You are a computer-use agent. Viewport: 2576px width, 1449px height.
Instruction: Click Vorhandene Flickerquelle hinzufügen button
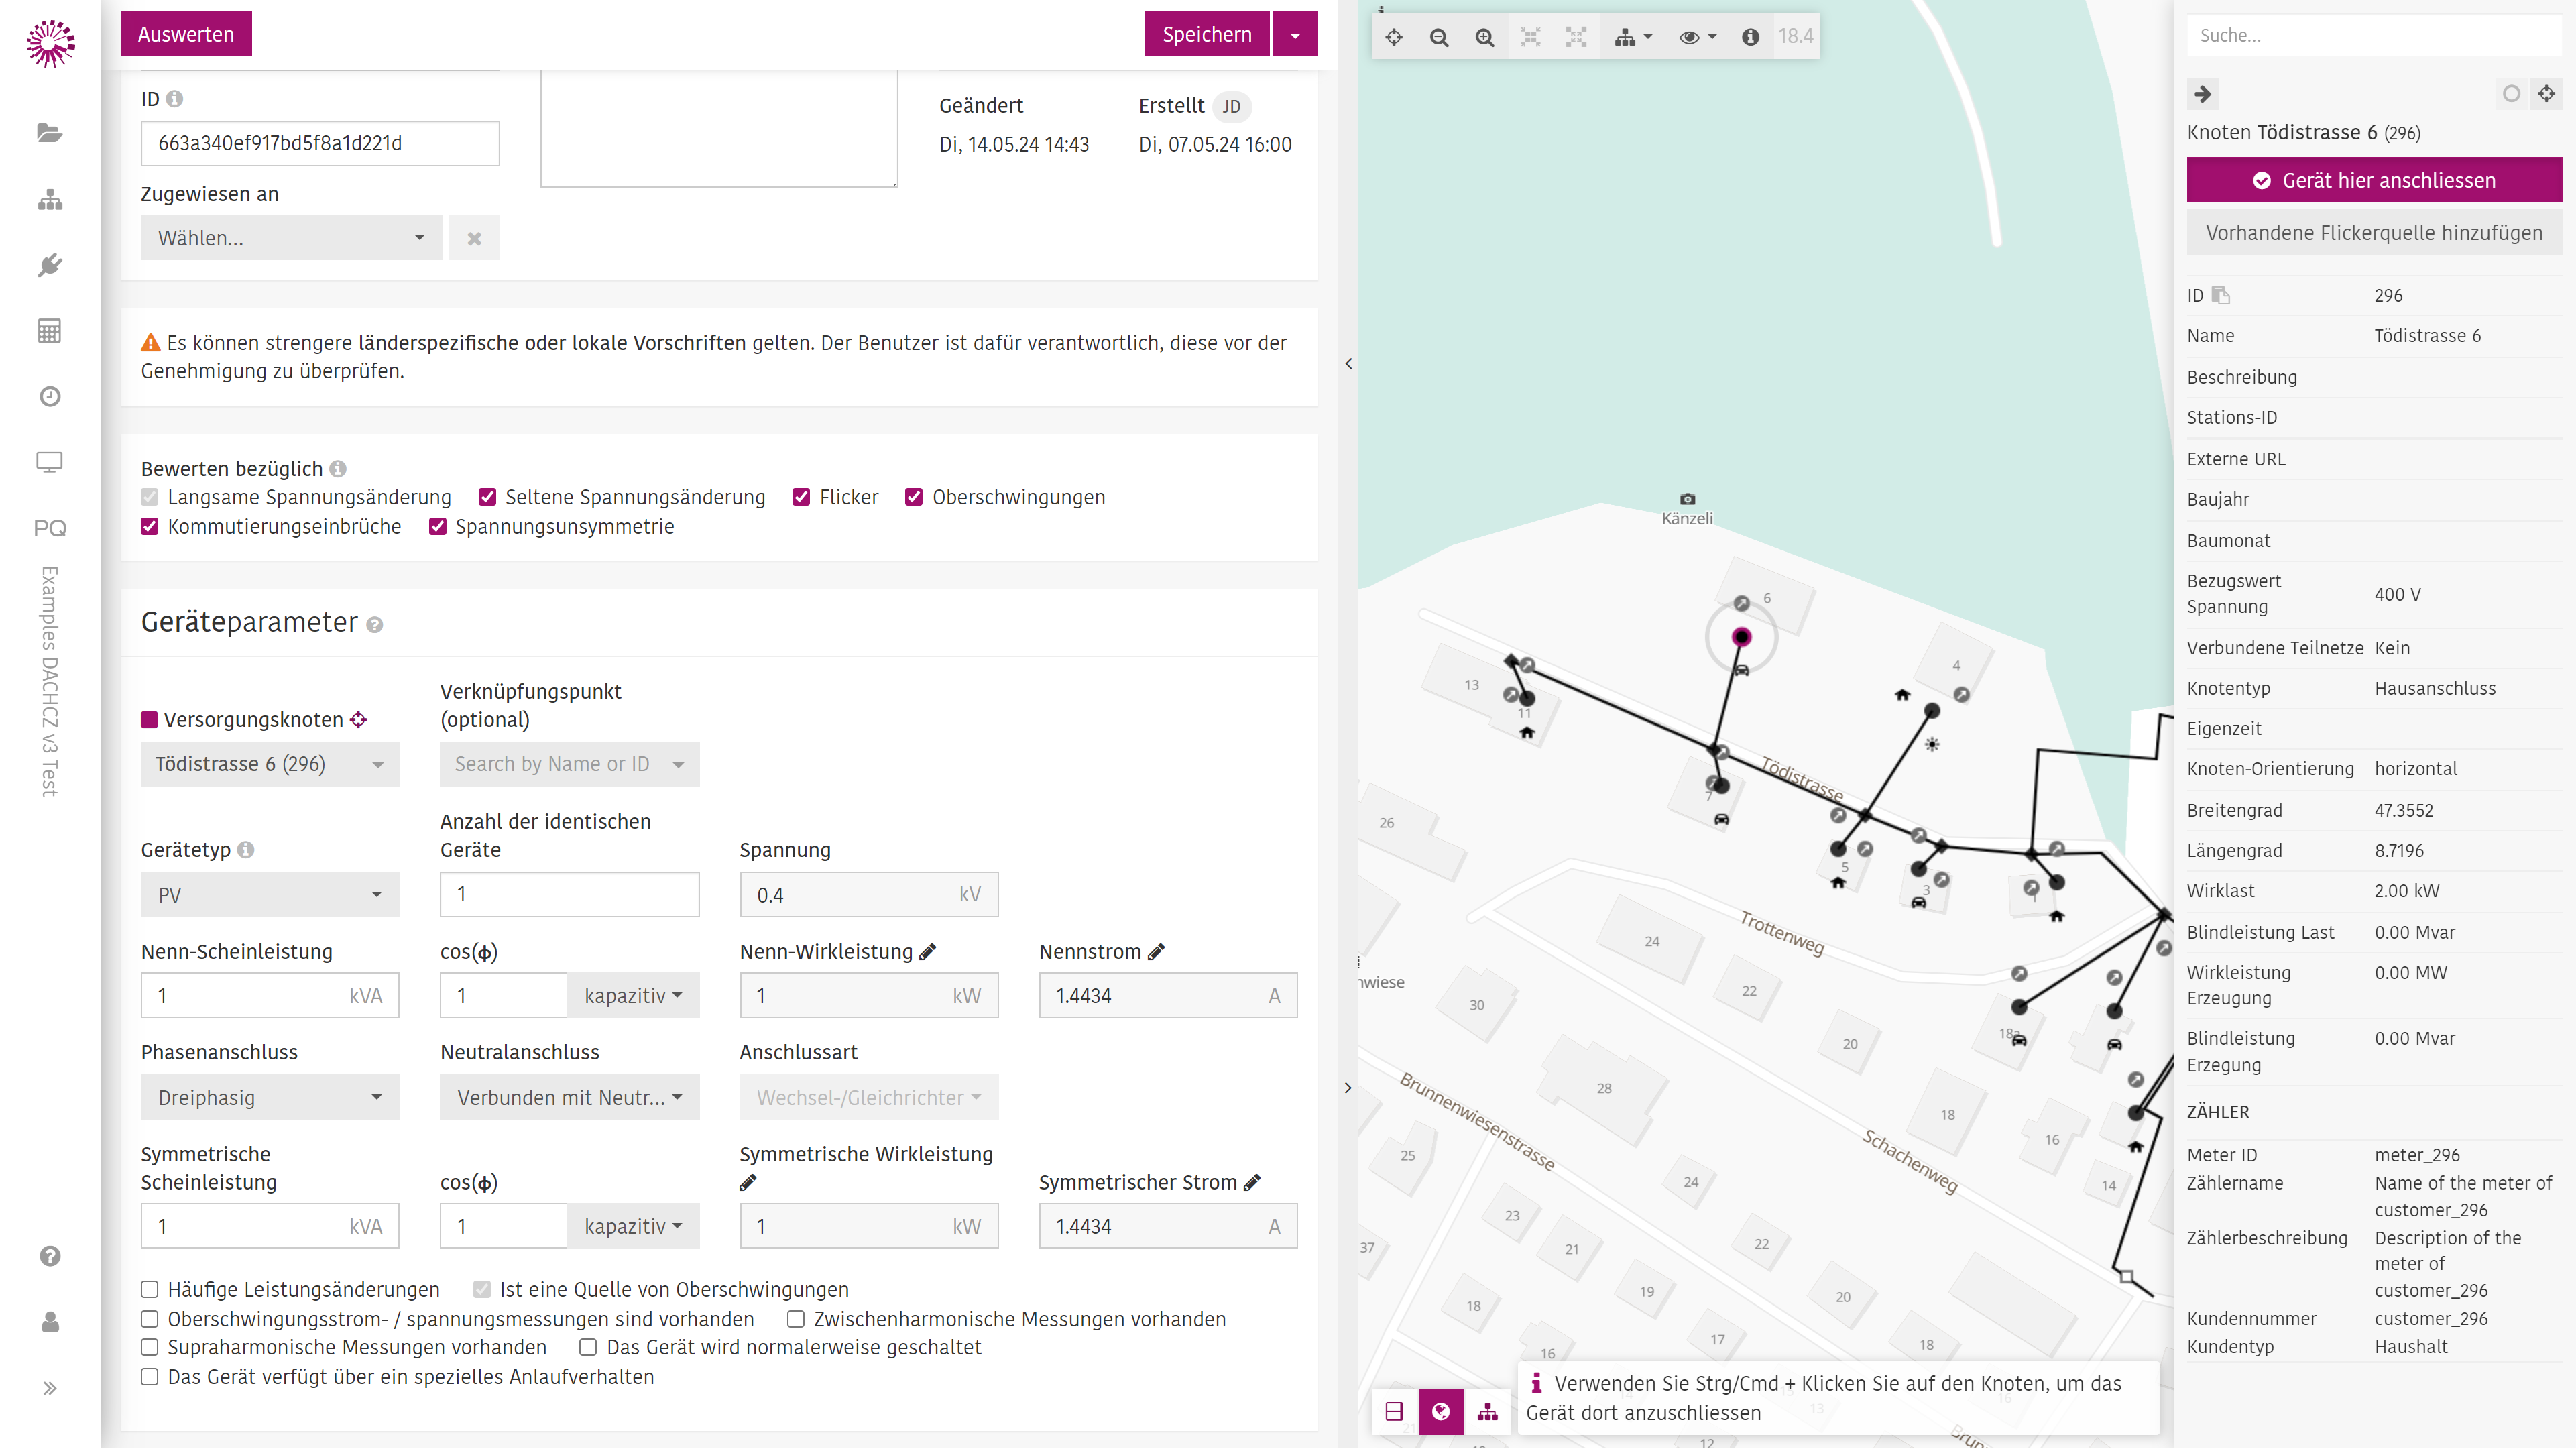[2374, 232]
